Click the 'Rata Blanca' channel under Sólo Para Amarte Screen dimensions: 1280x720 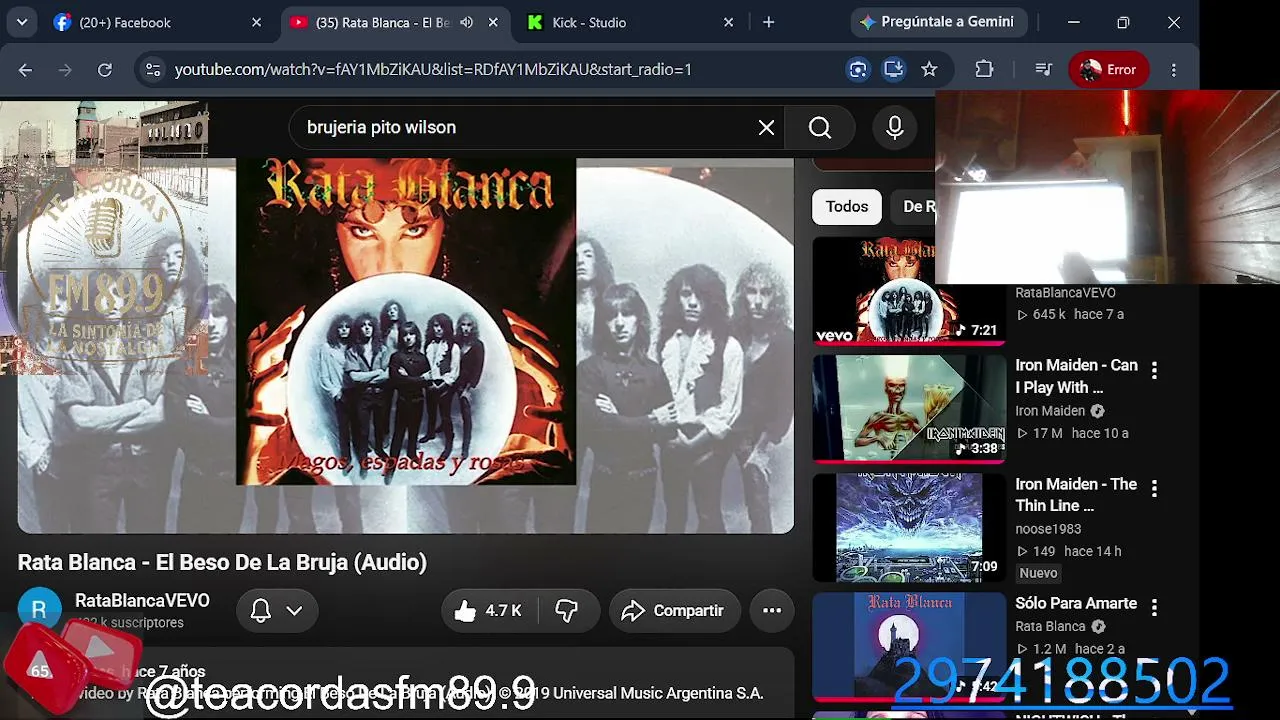[x=1050, y=626]
